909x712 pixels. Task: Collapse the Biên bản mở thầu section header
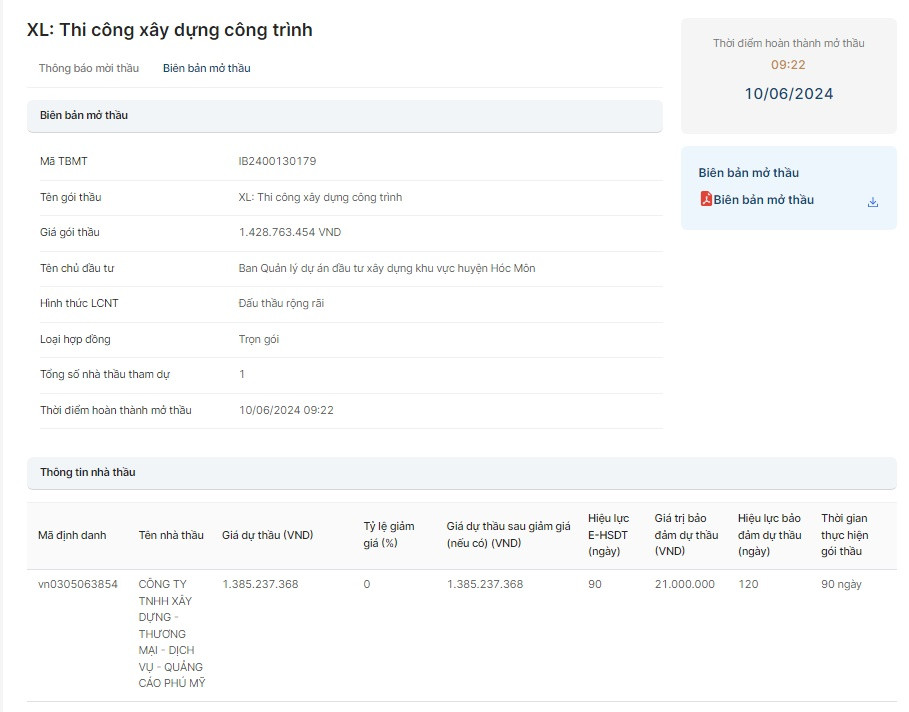344,115
